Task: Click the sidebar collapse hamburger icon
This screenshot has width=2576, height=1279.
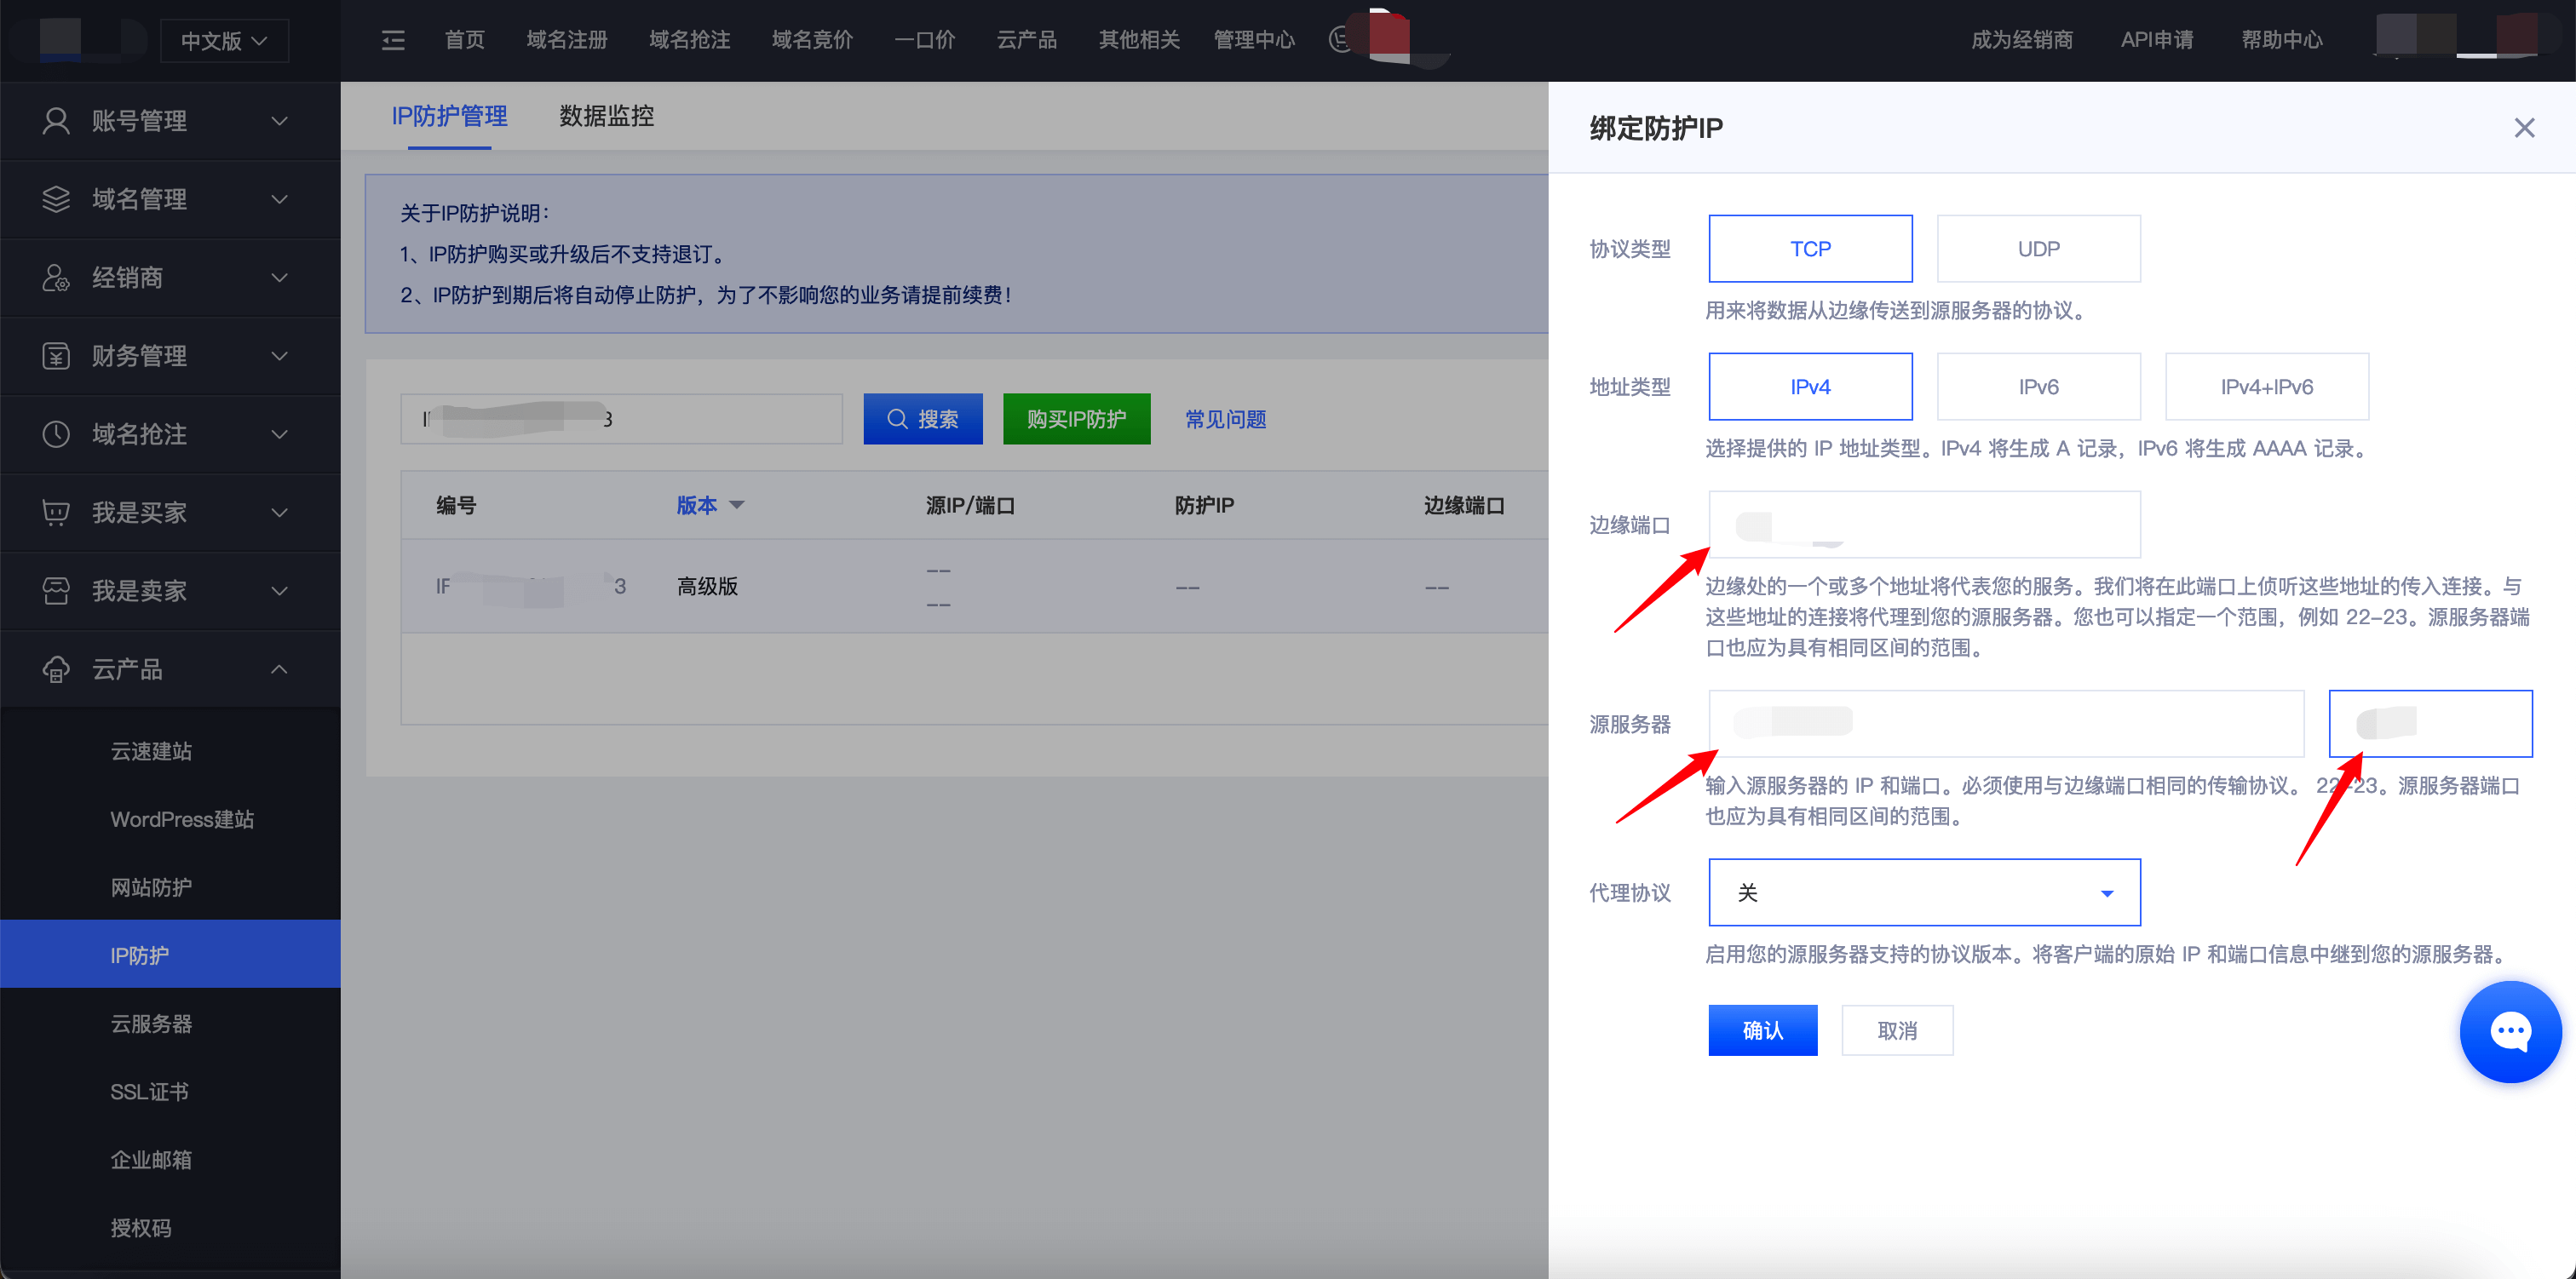Action: point(393,40)
